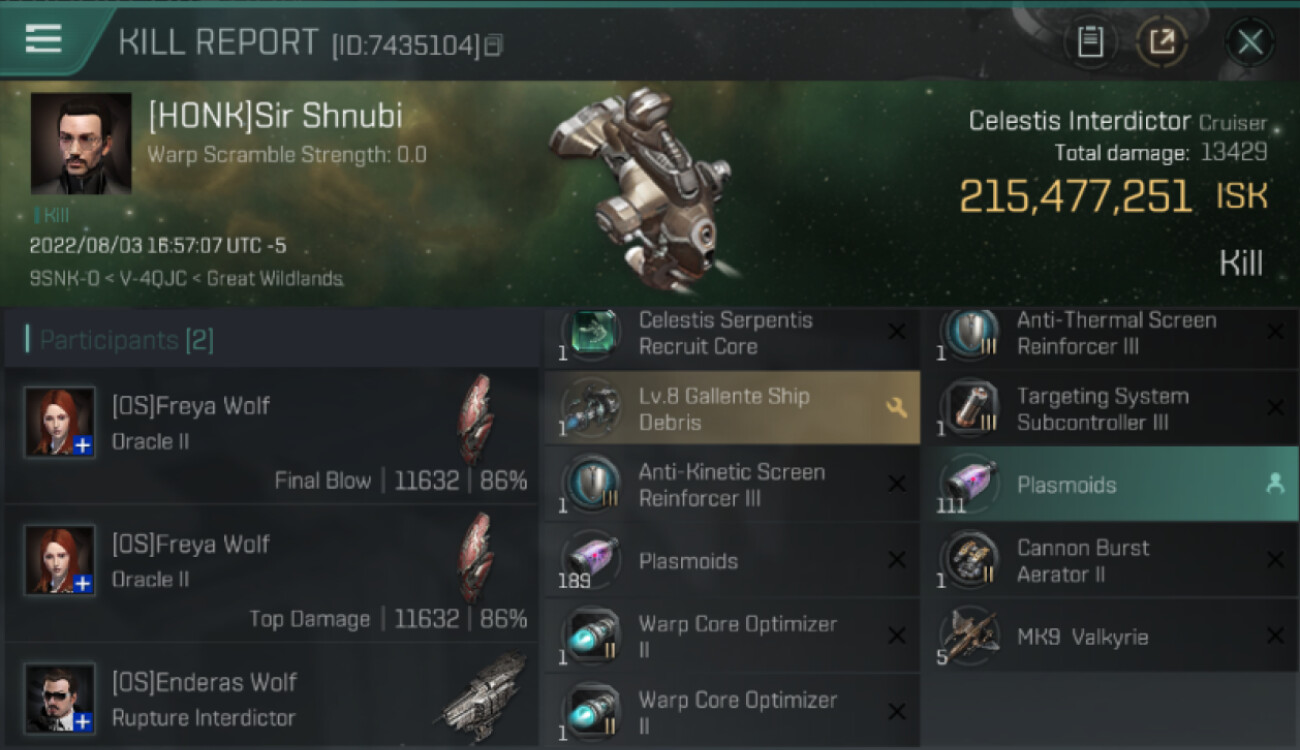Add Enderas Wolf via portrait plus badge
1300x750 pixels.
pos(84,722)
